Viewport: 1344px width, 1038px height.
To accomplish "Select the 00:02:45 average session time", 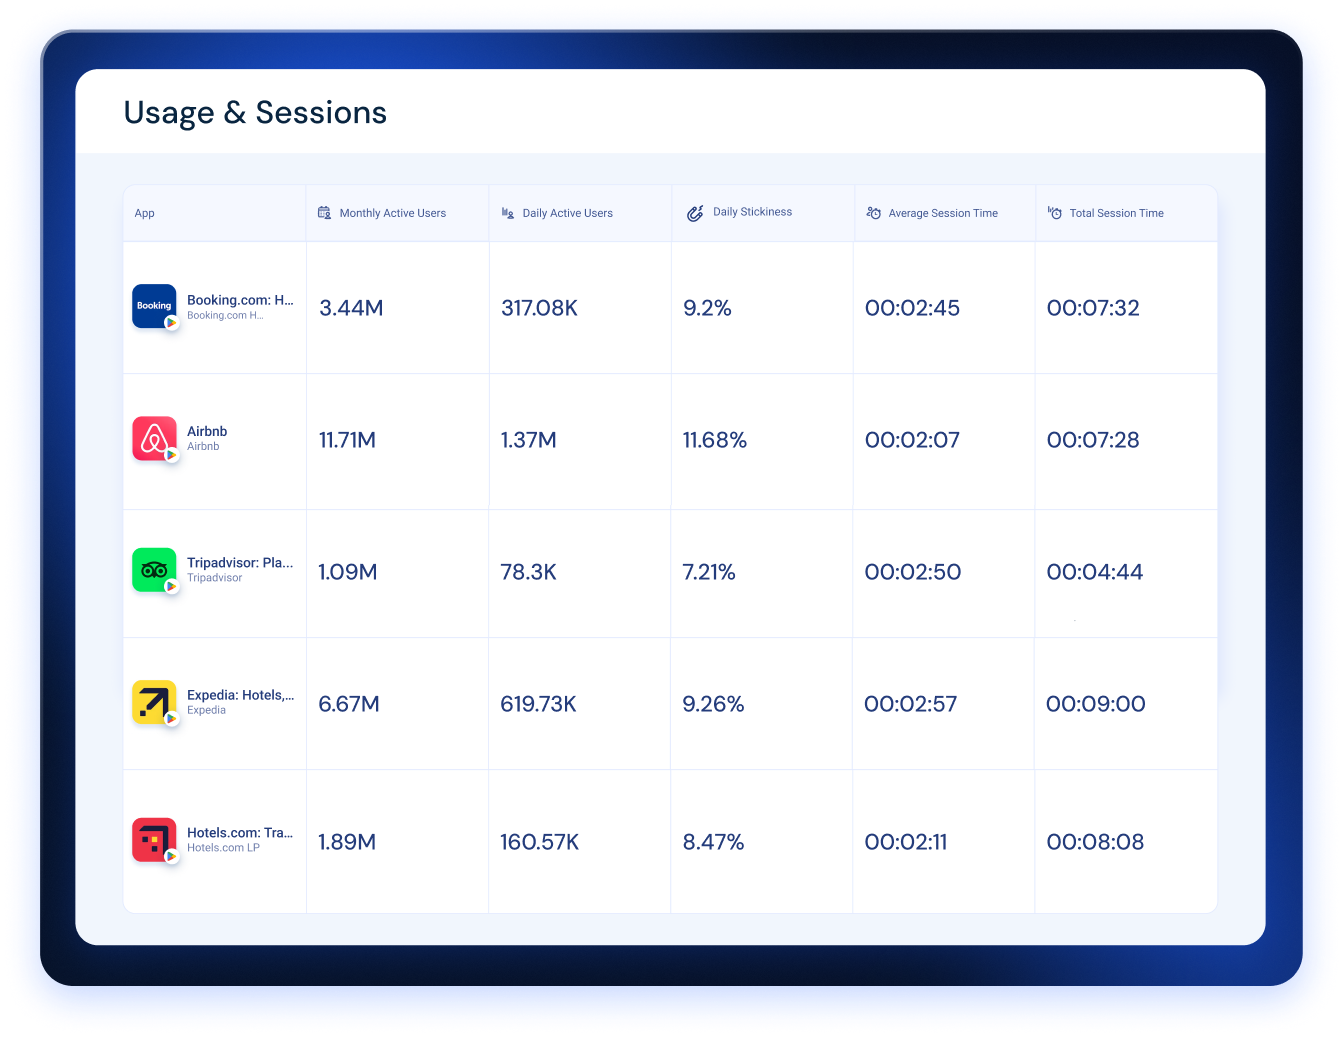I will [x=912, y=308].
